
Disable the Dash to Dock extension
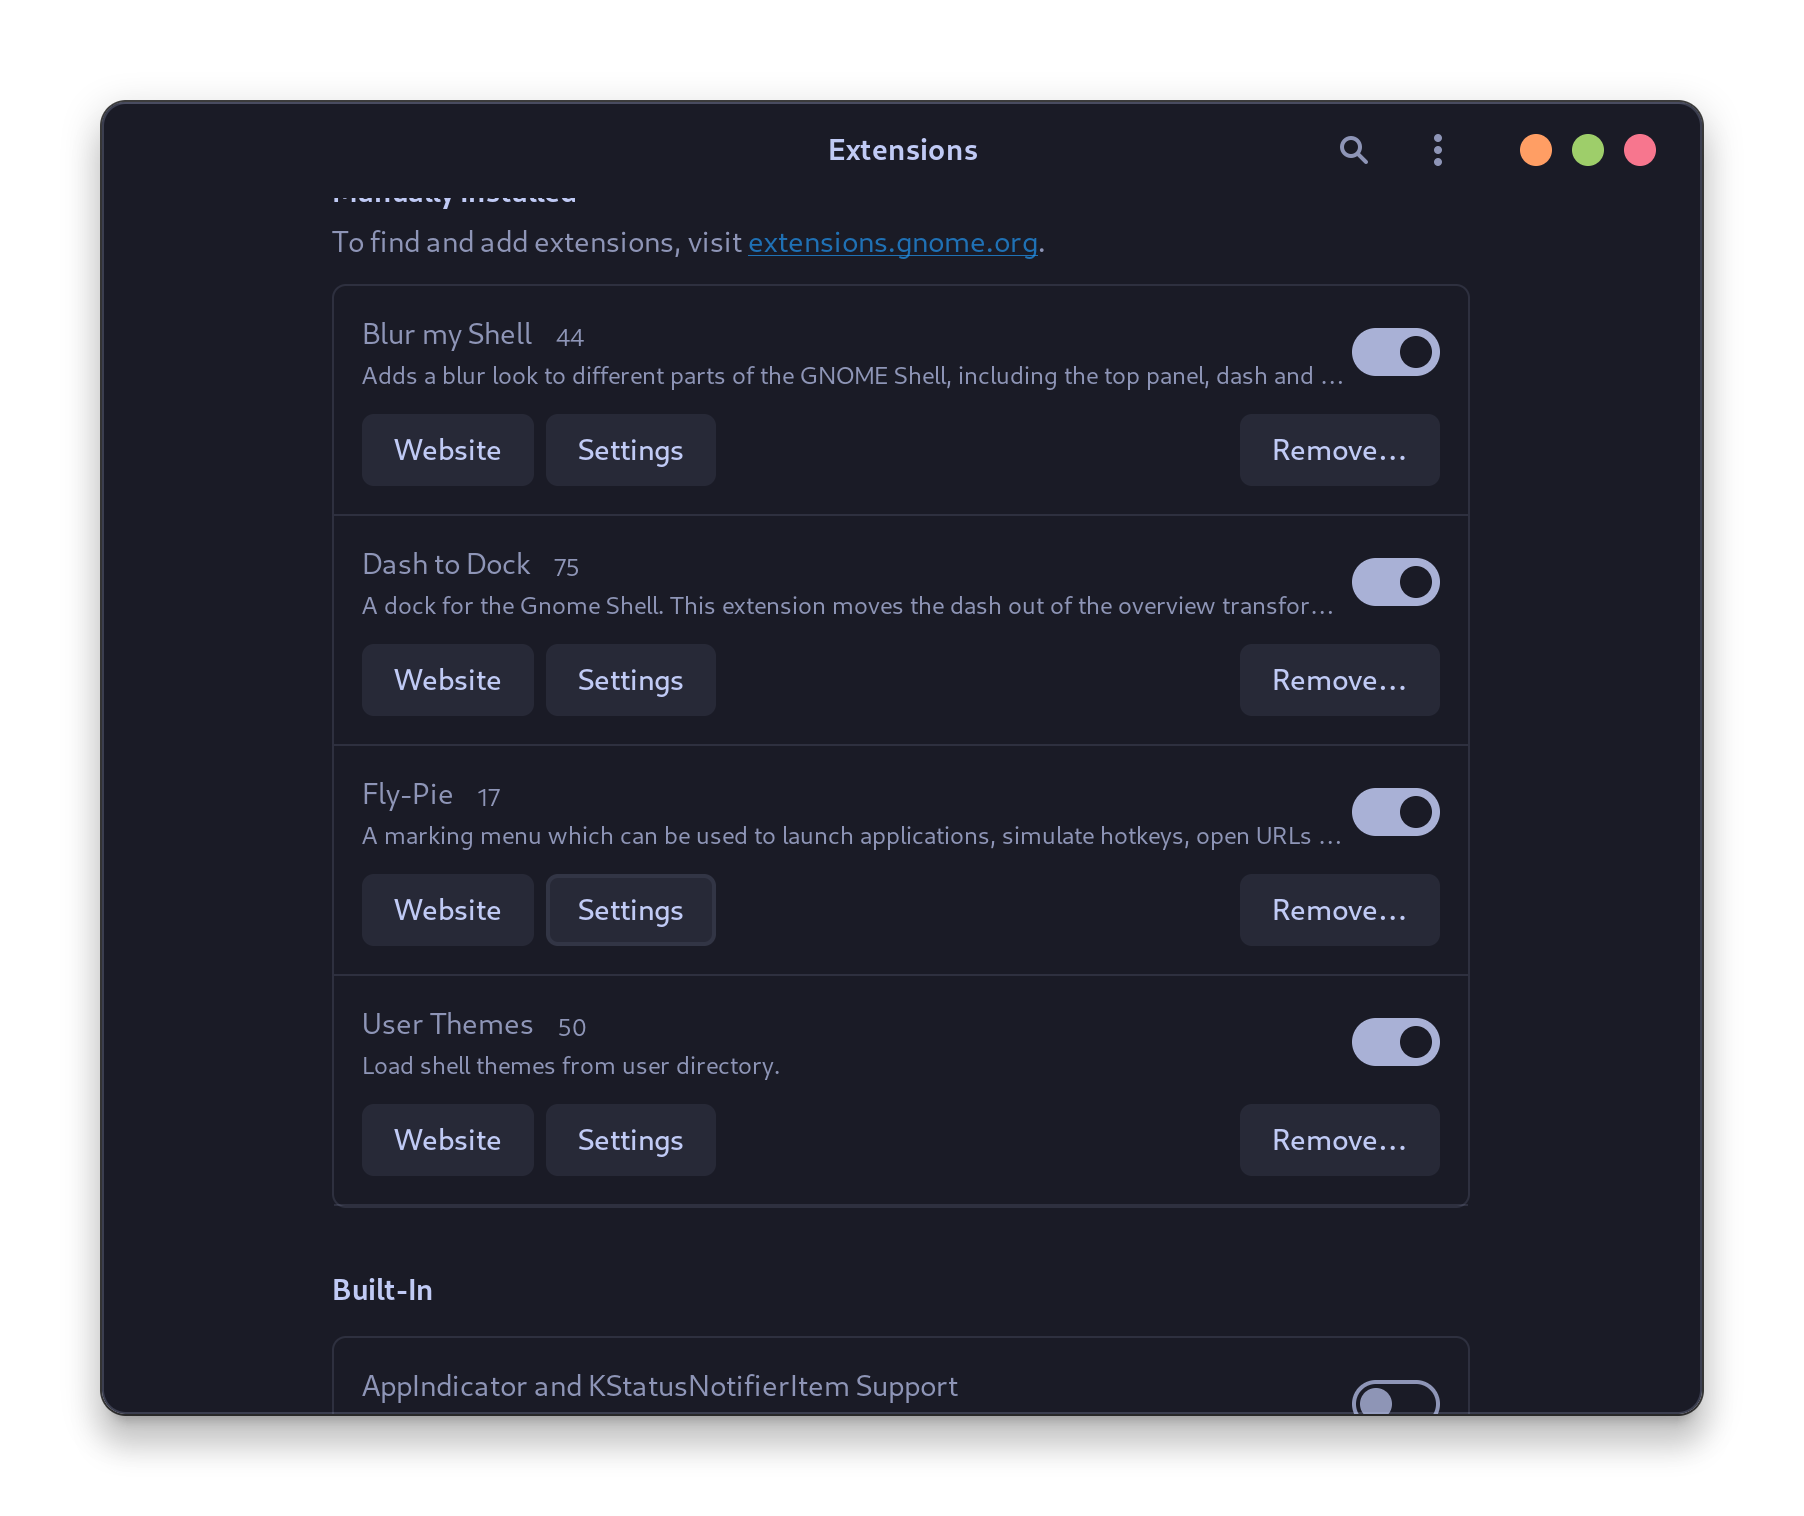(x=1395, y=582)
